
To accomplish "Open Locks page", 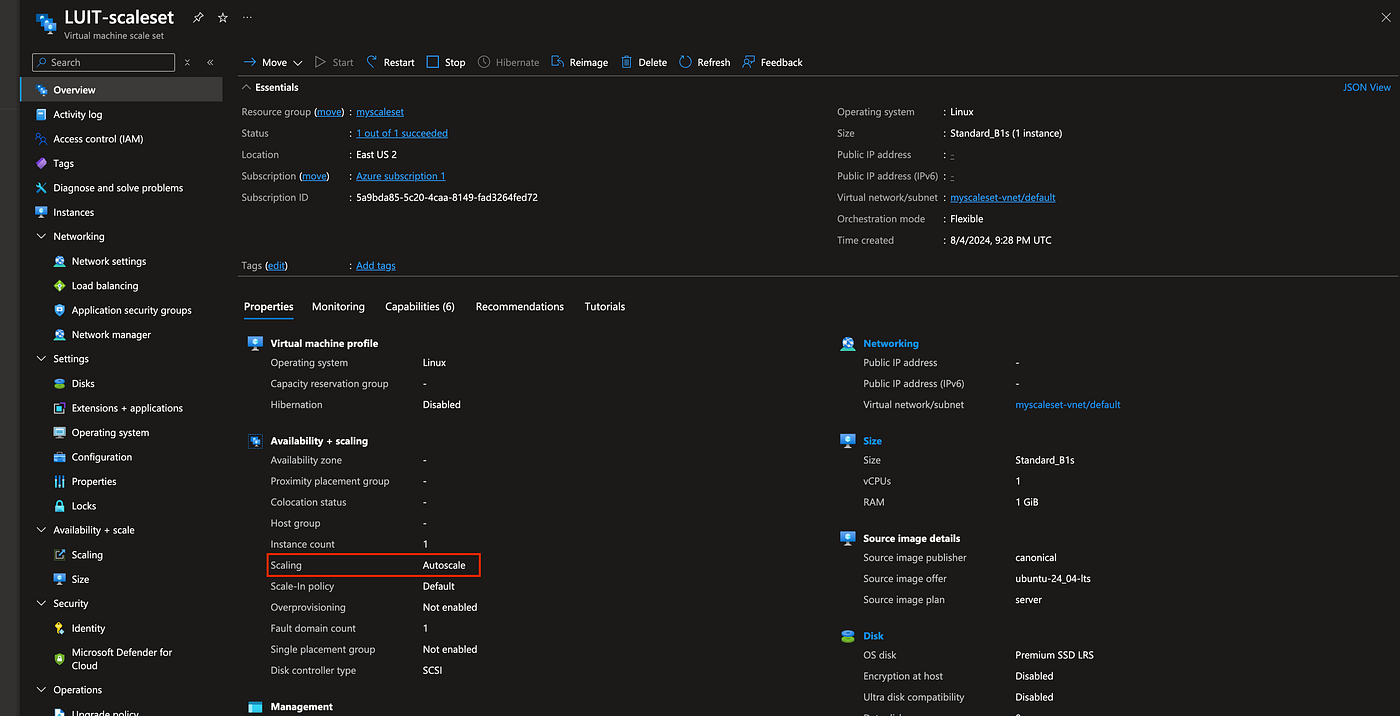I will tap(84, 506).
